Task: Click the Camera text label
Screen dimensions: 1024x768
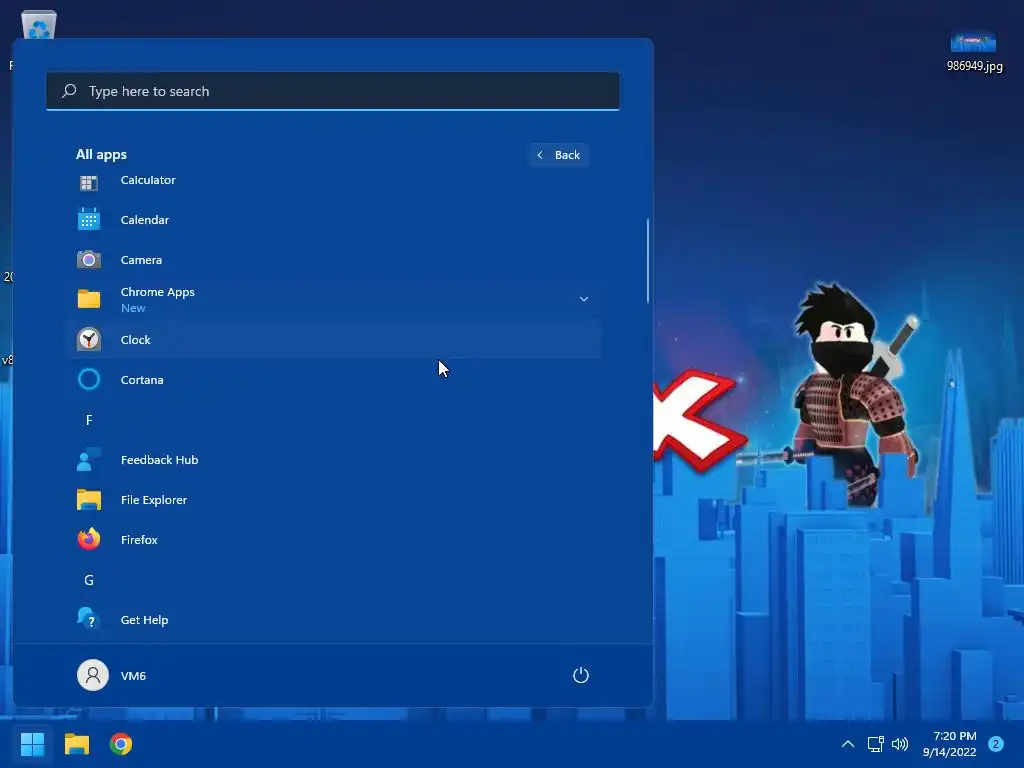Action: click(x=141, y=260)
